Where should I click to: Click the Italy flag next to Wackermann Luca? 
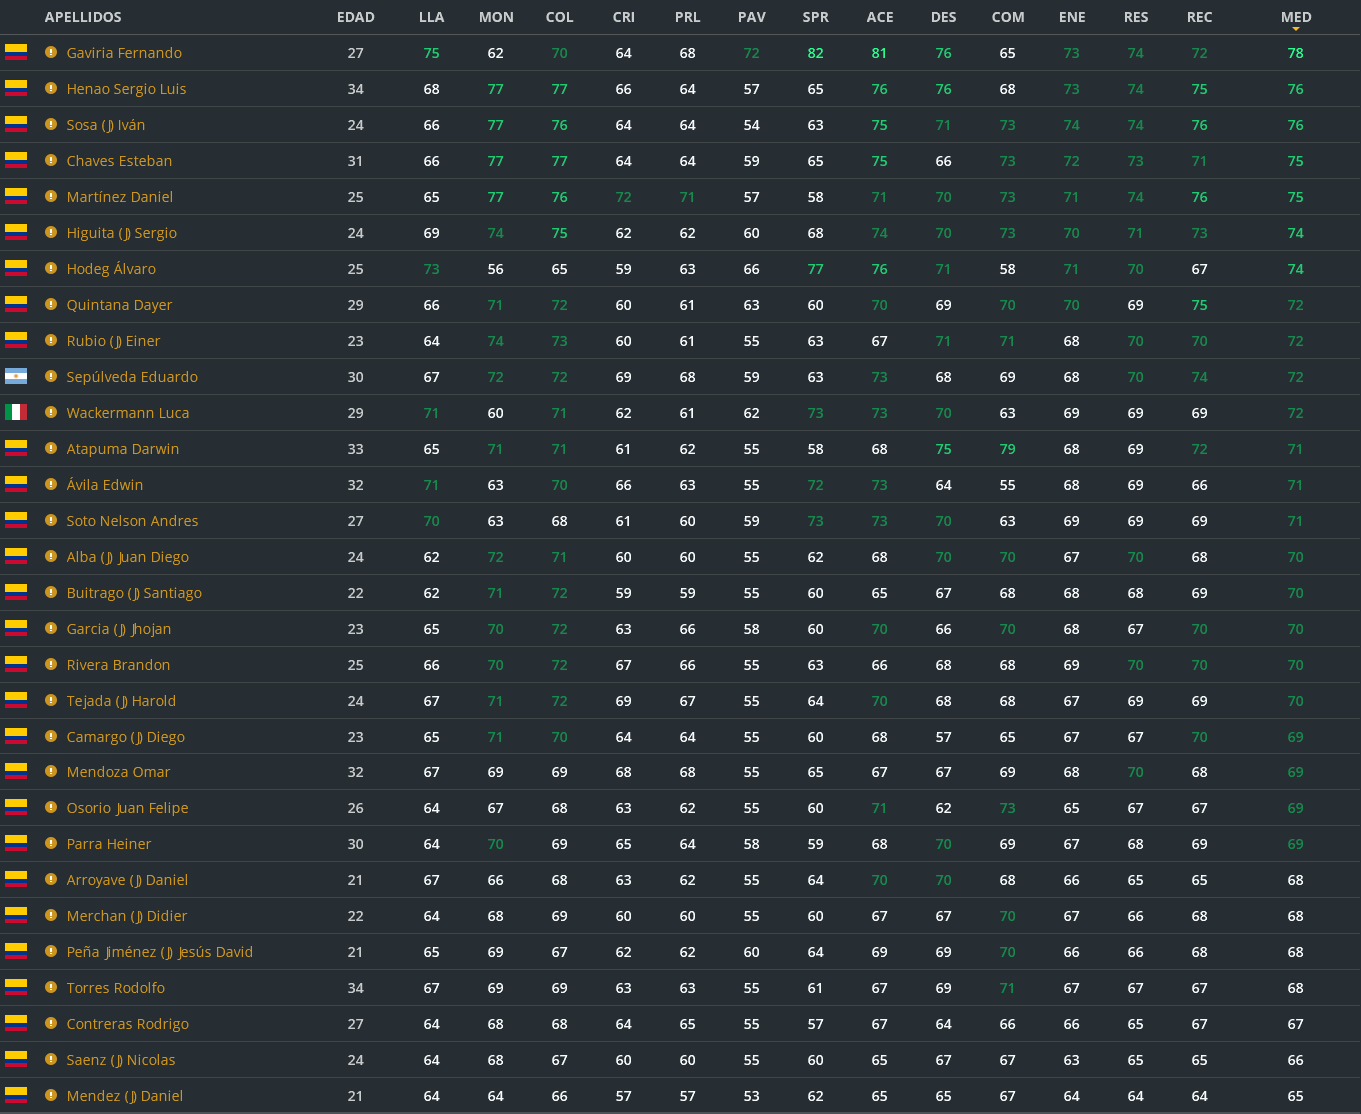pyautogui.click(x=16, y=412)
